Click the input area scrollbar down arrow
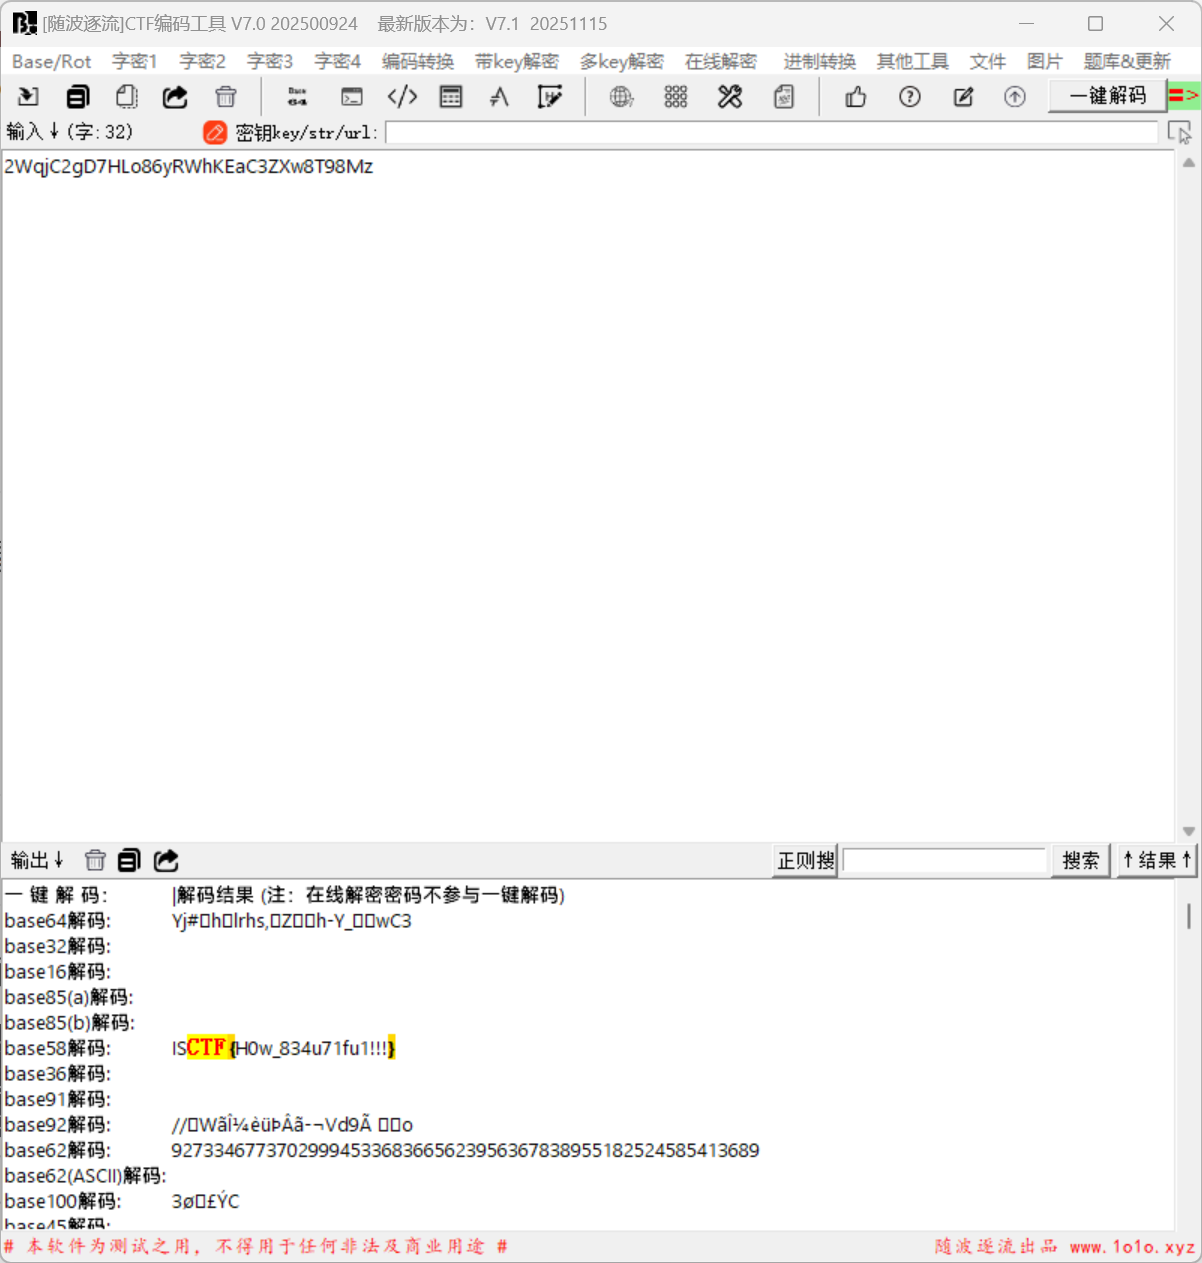1202x1263 pixels. 1188,831
